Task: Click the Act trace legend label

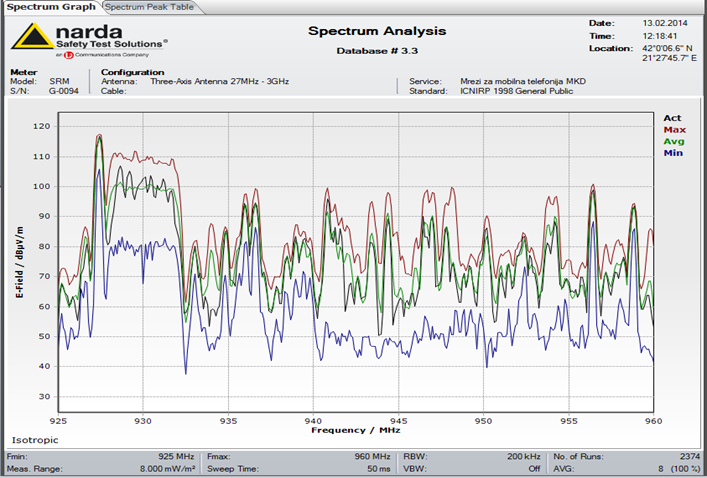Action: 671,118
